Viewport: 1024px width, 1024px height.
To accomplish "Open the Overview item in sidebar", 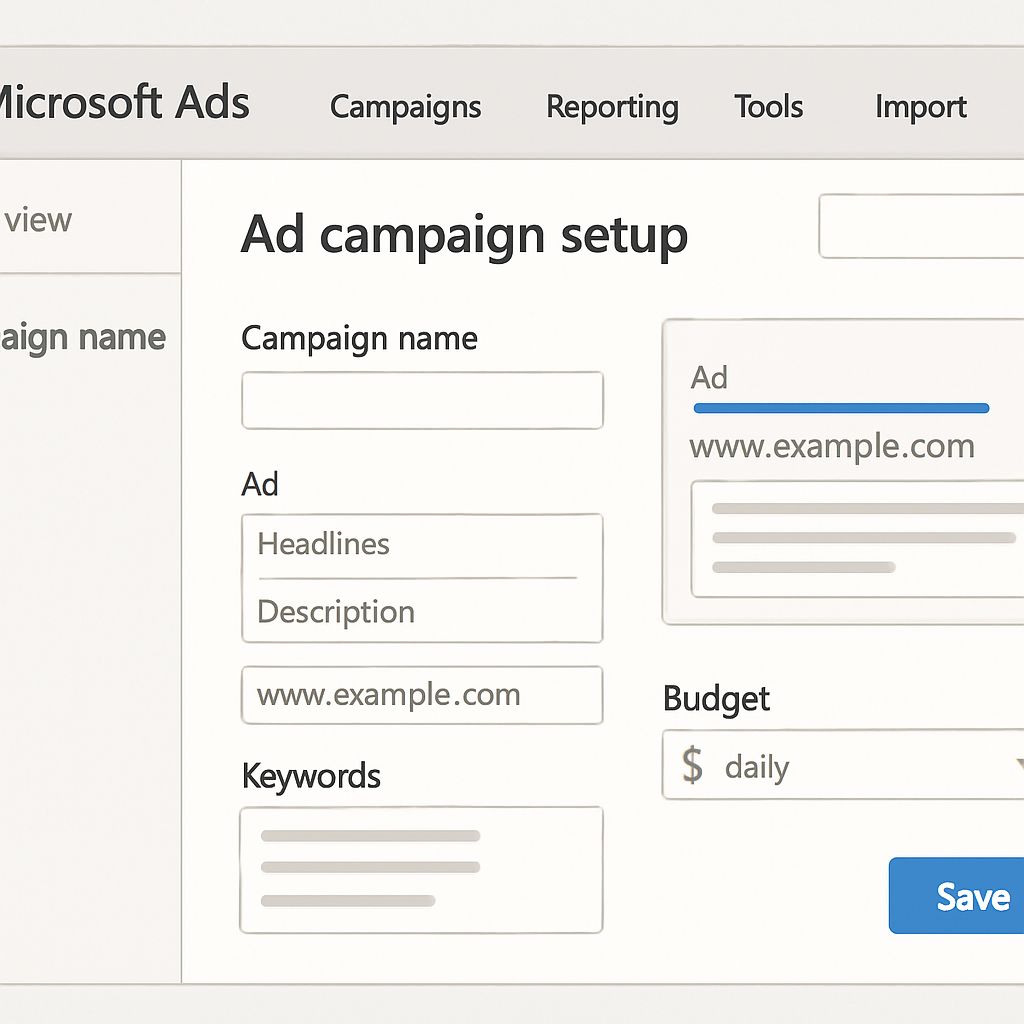I will point(38,220).
